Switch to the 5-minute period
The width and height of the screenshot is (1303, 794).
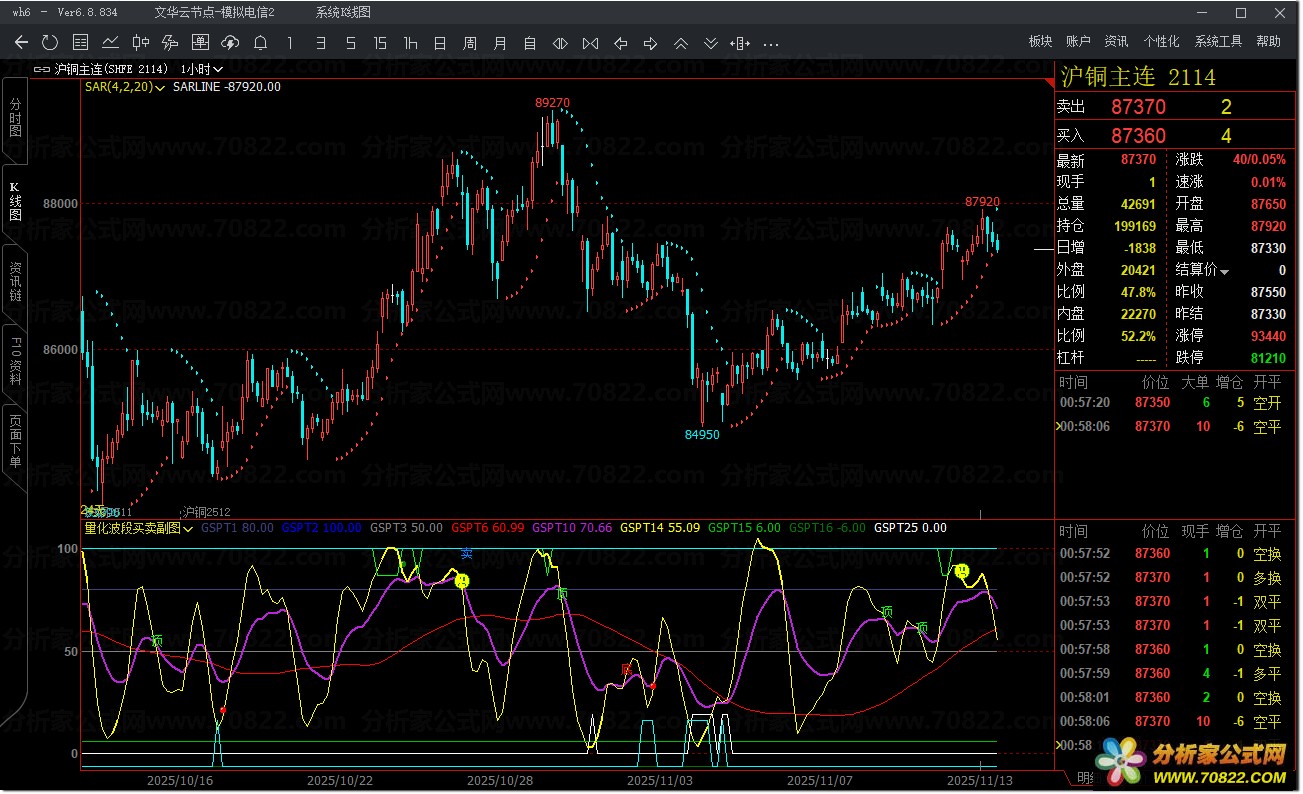(x=350, y=42)
